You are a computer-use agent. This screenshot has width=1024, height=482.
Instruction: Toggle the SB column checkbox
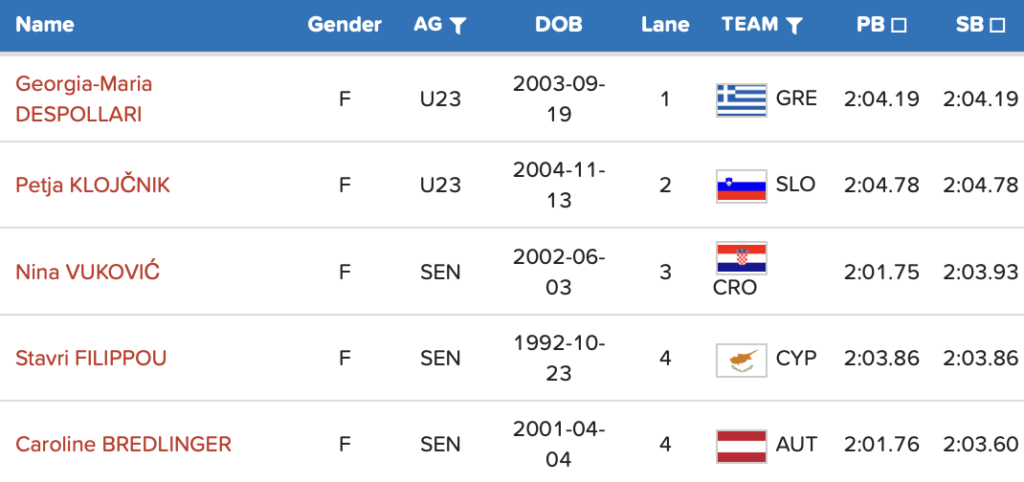click(x=996, y=26)
